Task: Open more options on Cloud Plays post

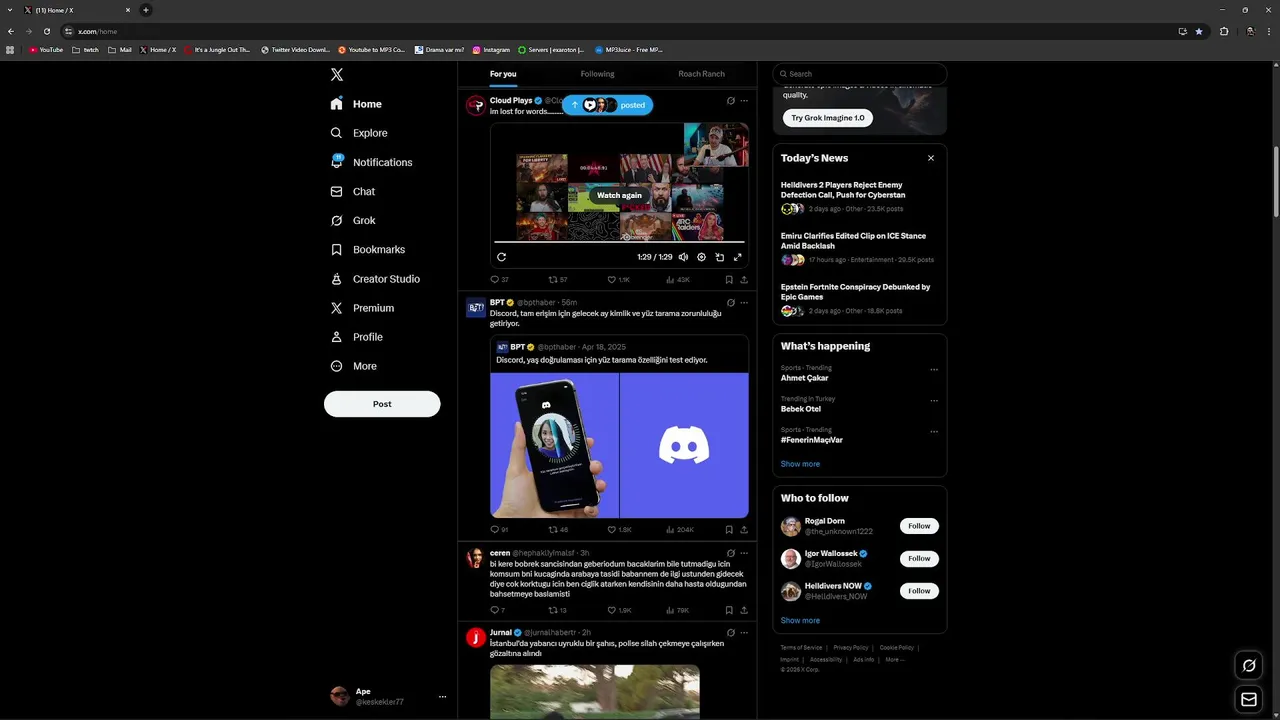Action: pos(744,101)
